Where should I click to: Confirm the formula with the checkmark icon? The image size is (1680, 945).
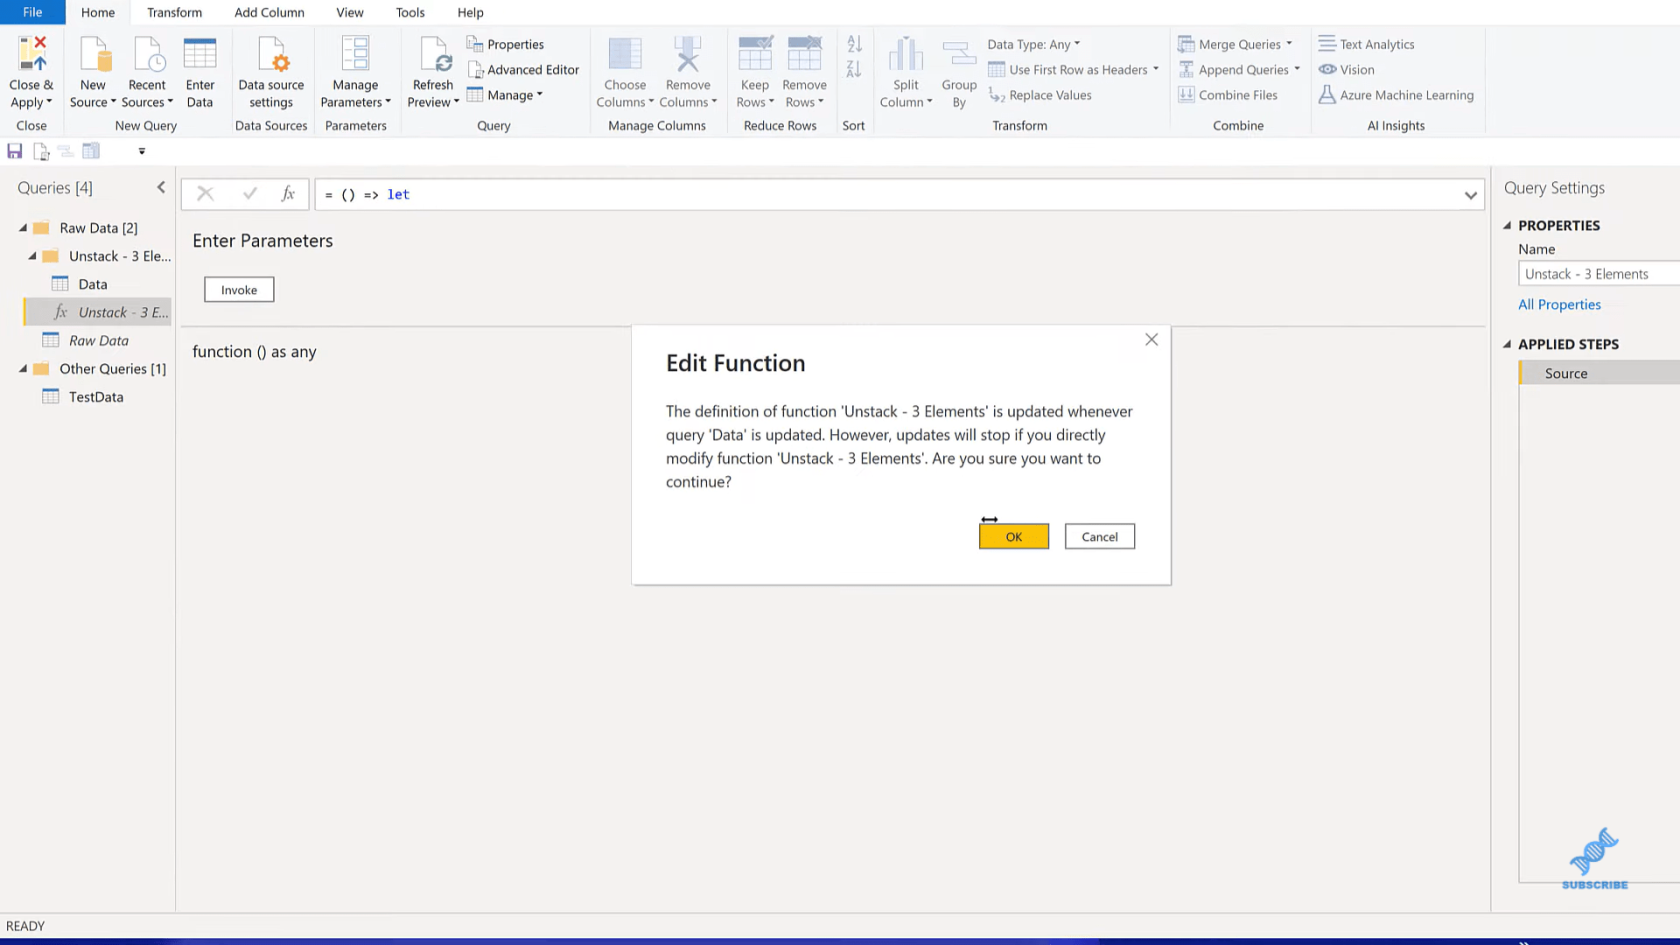point(249,194)
